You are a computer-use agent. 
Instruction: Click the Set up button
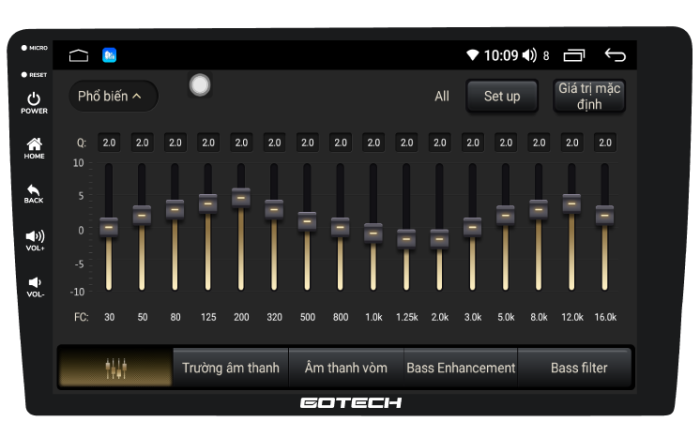click(x=502, y=97)
